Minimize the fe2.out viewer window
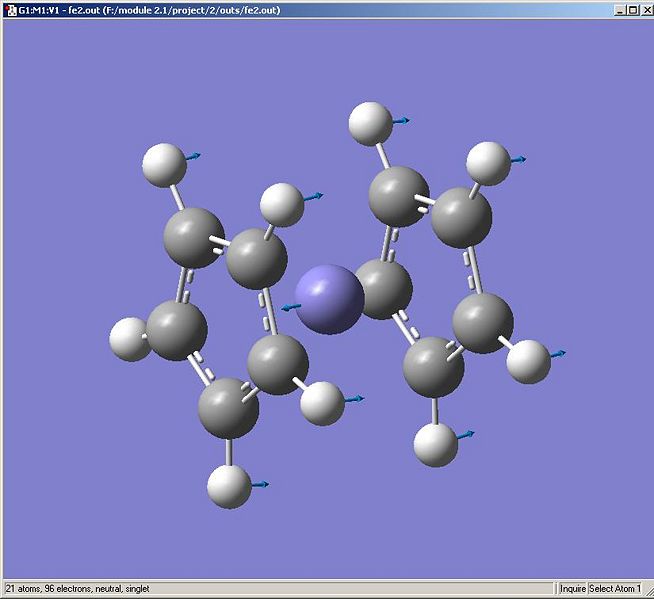The height and width of the screenshot is (599, 654). 620,10
